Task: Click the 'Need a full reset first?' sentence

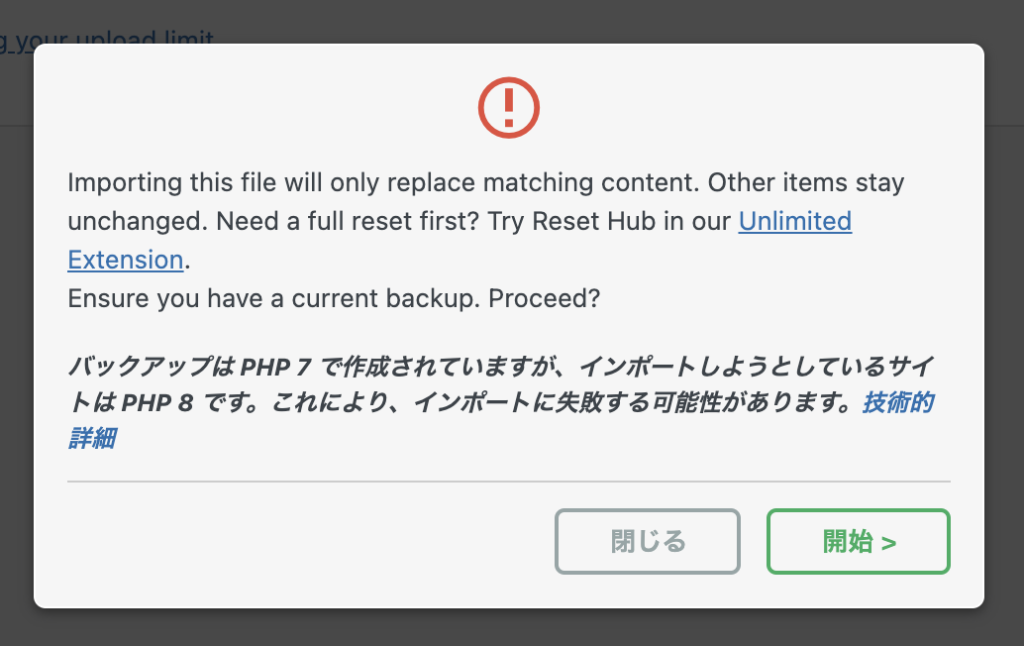Action: (x=348, y=221)
